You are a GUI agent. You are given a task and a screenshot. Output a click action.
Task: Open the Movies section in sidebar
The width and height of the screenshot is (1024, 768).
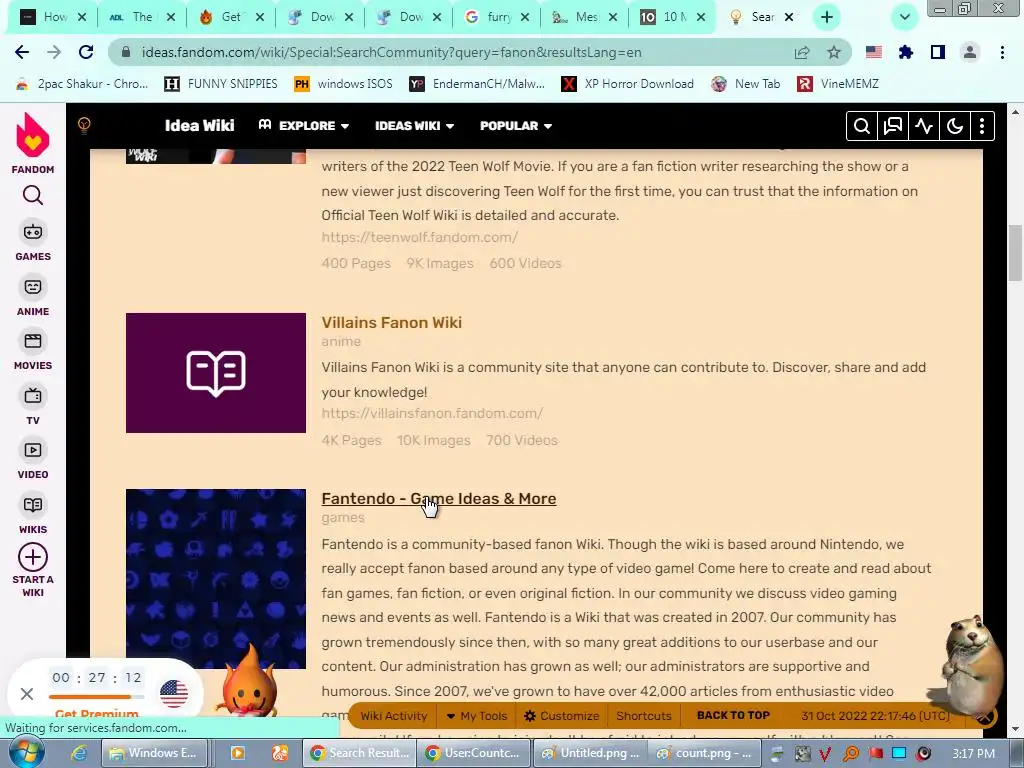tap(33, 351)
